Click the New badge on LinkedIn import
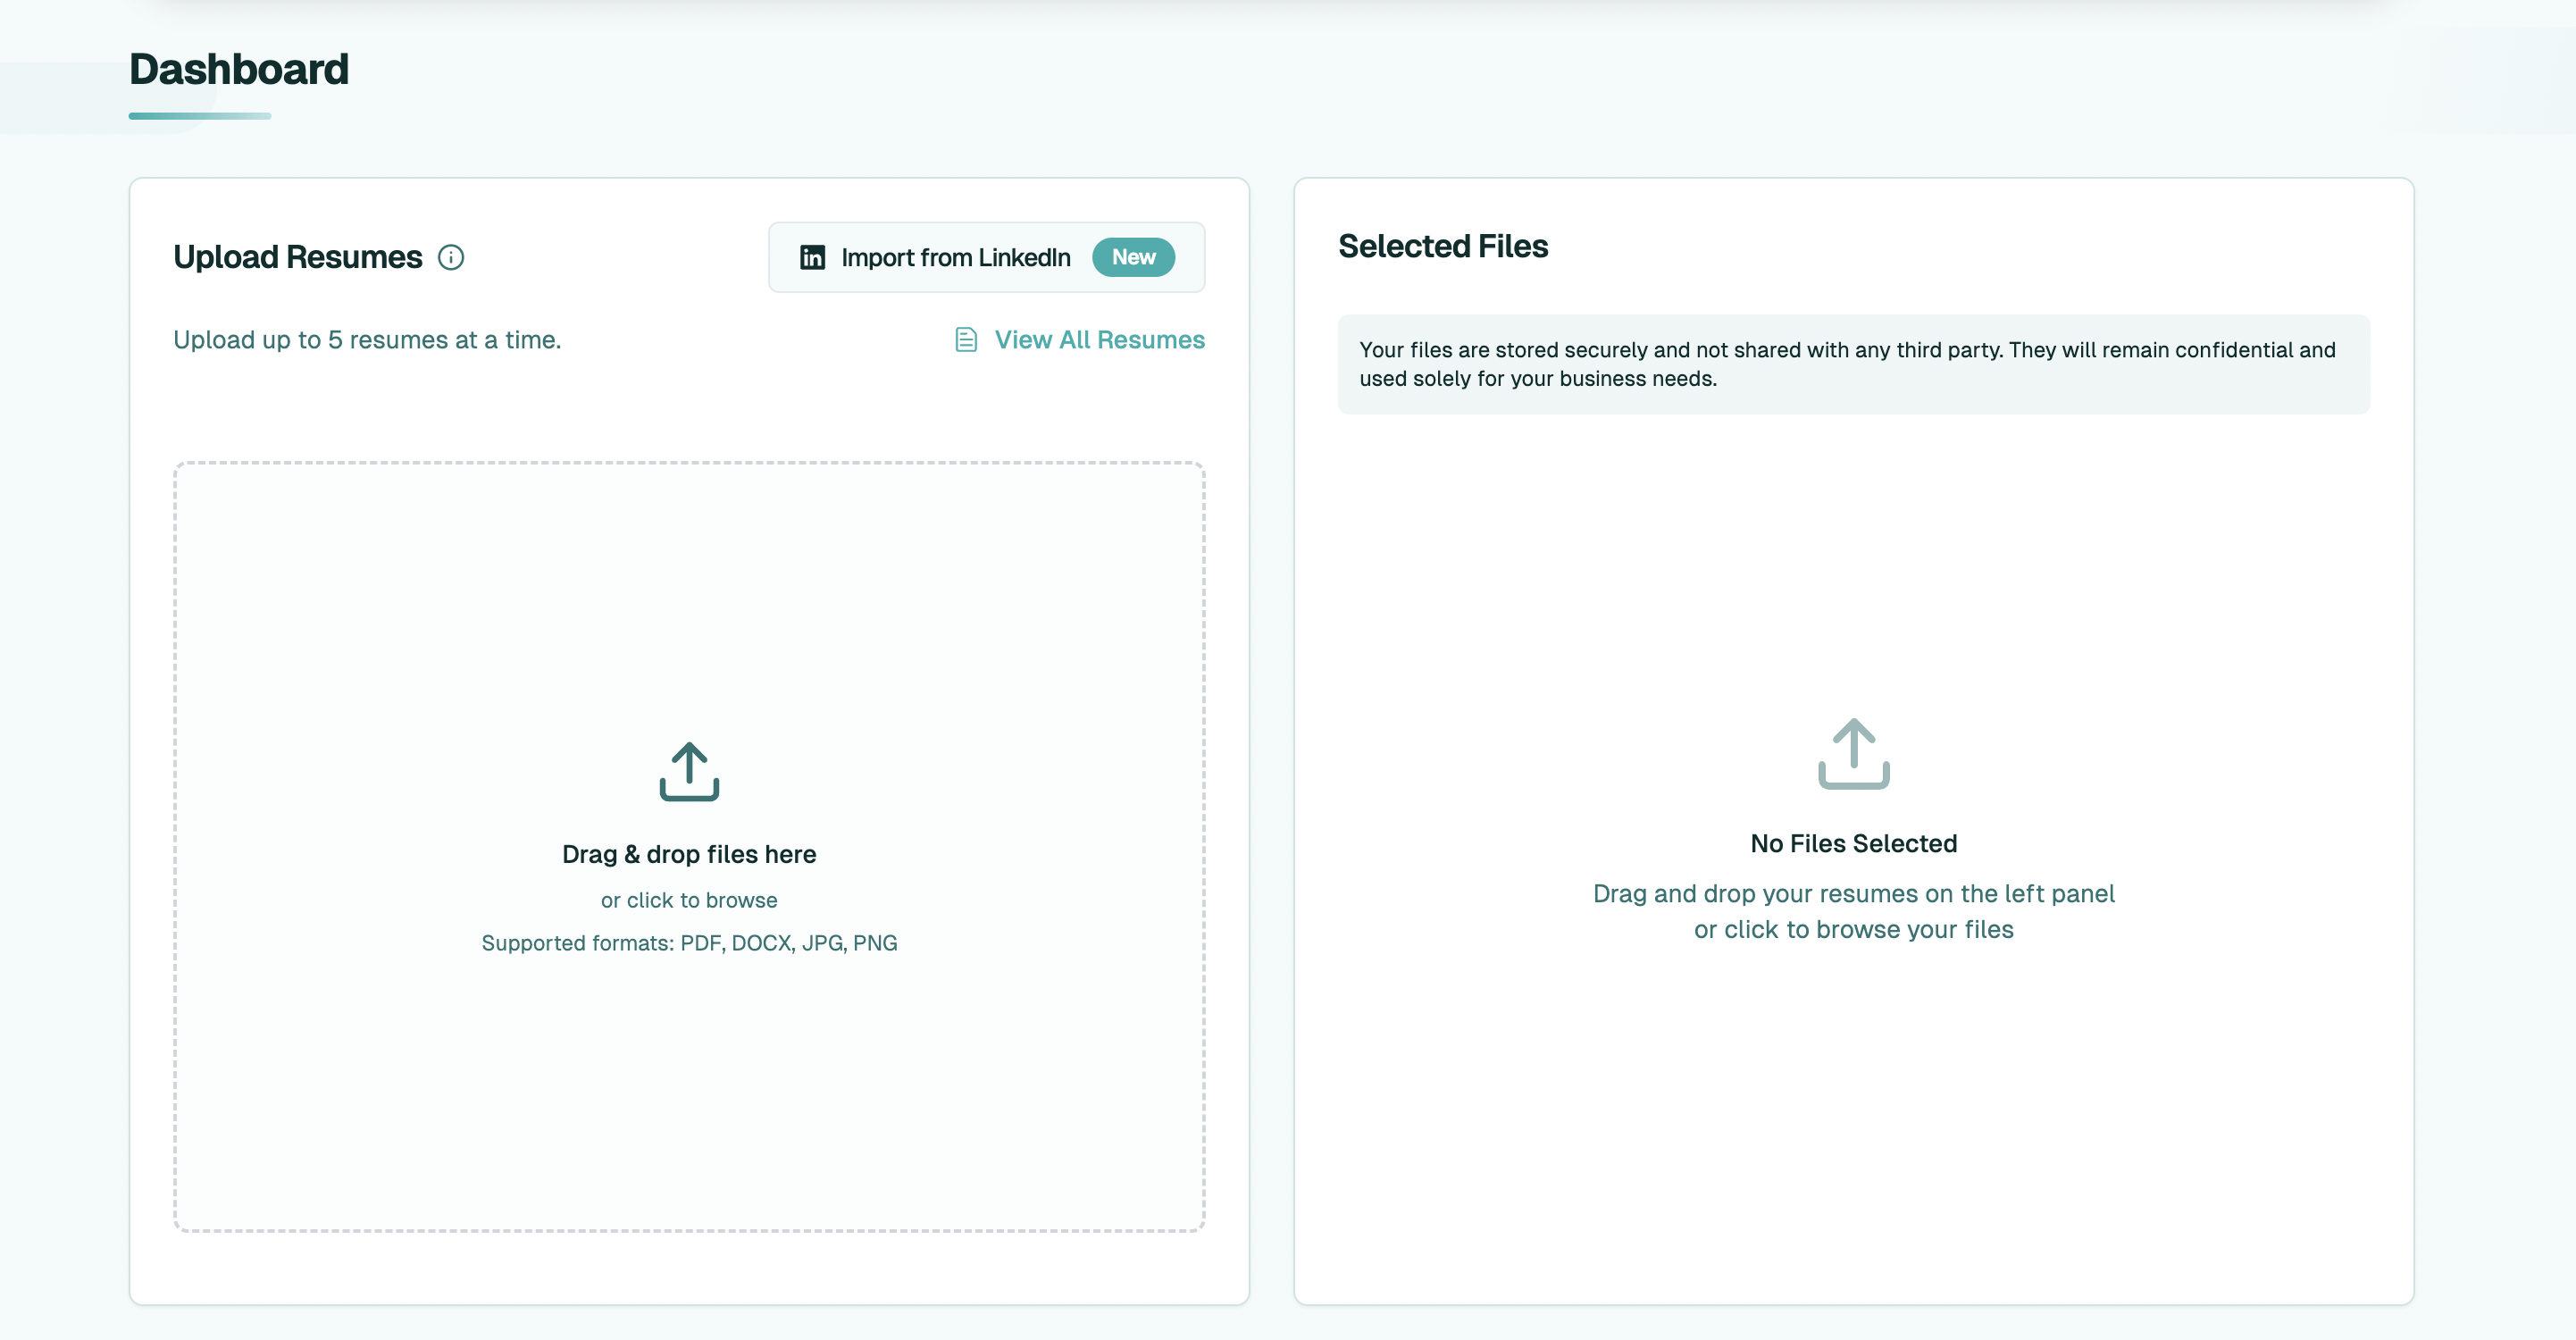Screen dimensions: 2576x1340 [x=1133, y=257]
